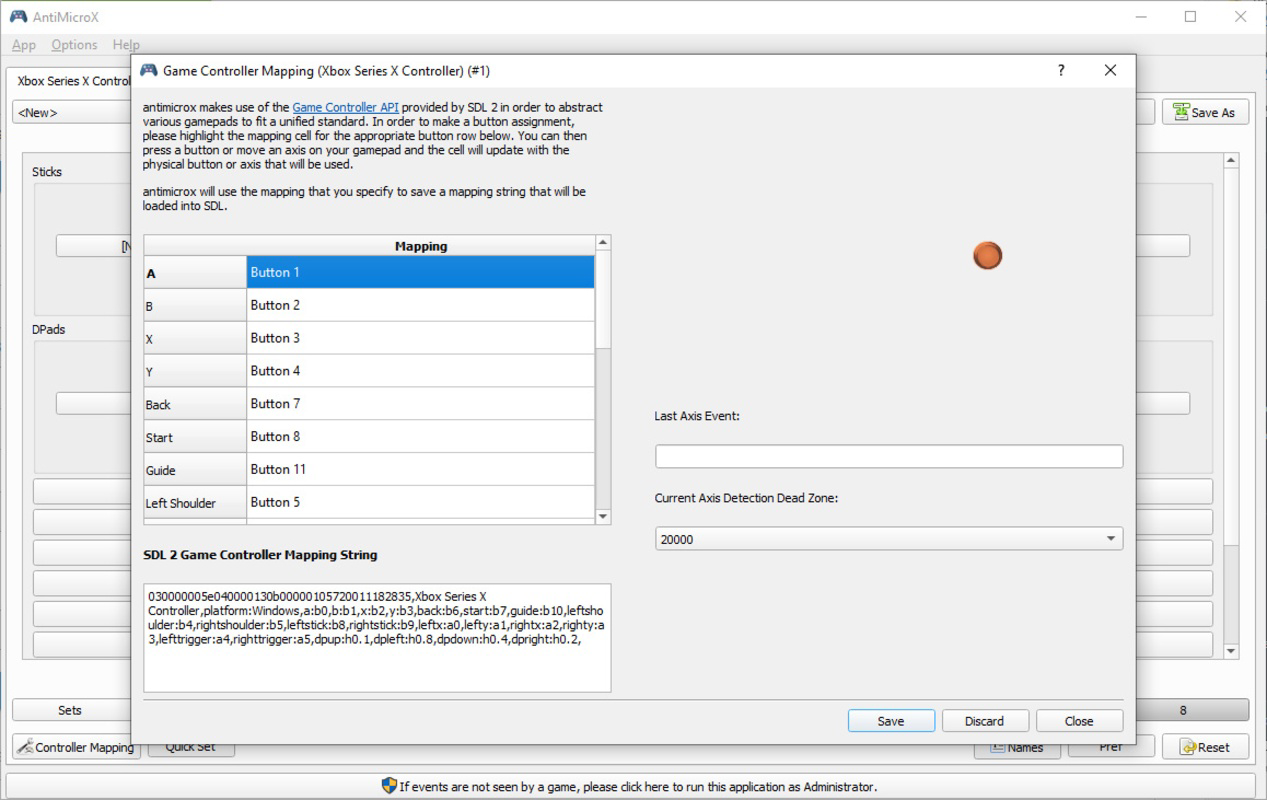Viewport: 1267px width, 800px height.
Task: Click the Back row header
Action: click(x=195, y=405)
